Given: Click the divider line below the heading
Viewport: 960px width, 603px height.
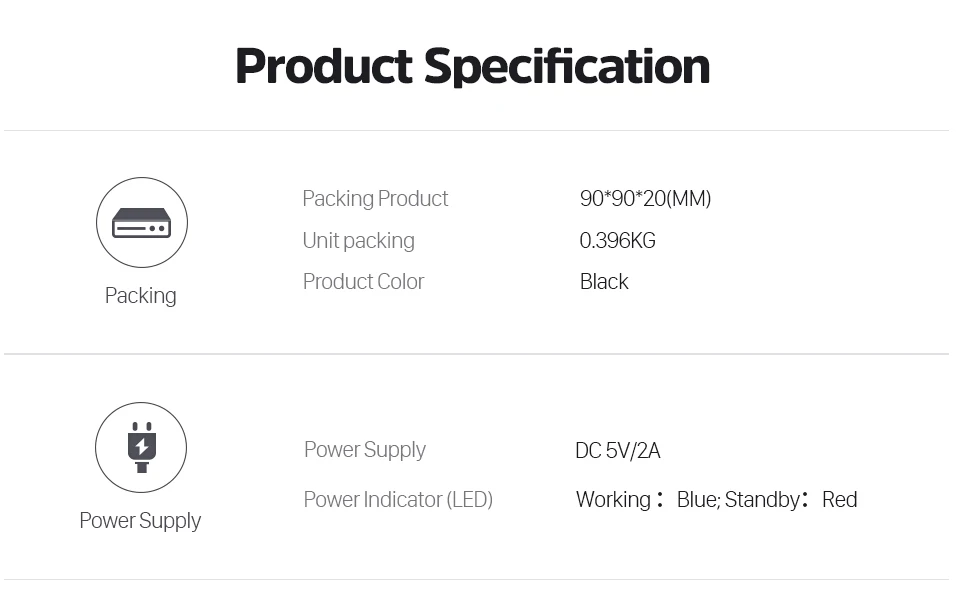Looking at the screenshot, I should (476, 130).
